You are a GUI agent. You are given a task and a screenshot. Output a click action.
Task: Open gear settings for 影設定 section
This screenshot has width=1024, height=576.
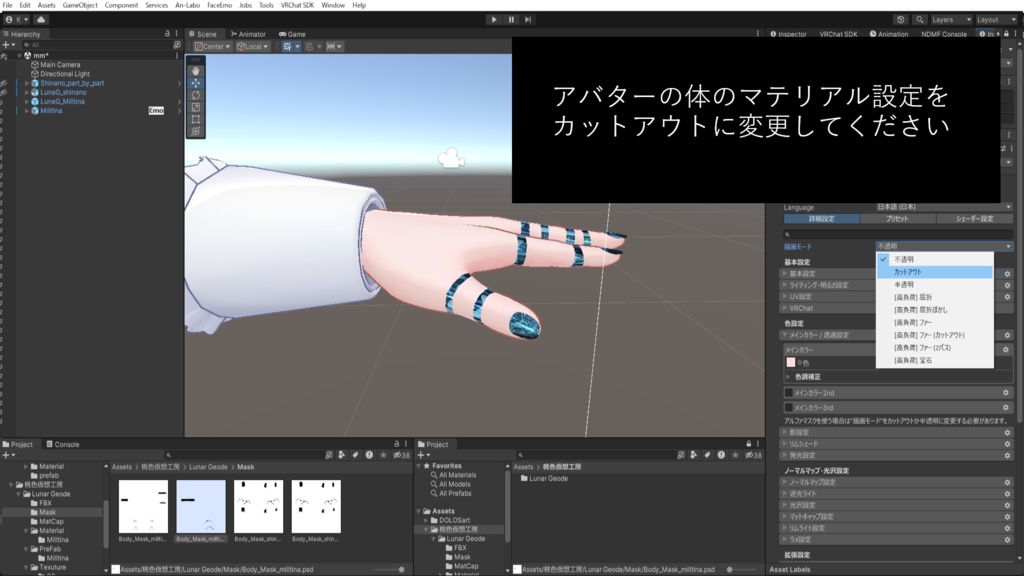[1007, 432]
